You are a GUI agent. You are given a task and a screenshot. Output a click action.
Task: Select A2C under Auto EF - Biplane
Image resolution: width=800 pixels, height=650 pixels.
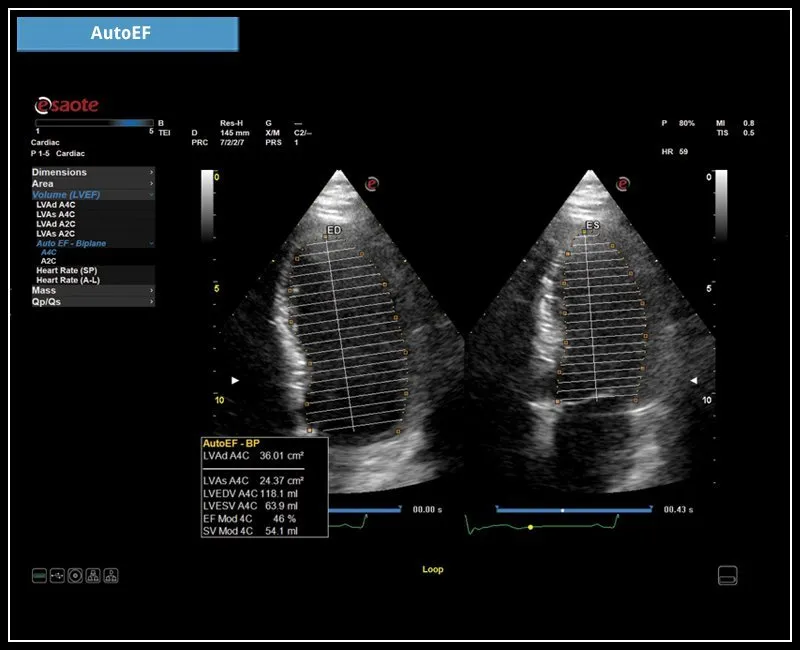click(49, 261)
